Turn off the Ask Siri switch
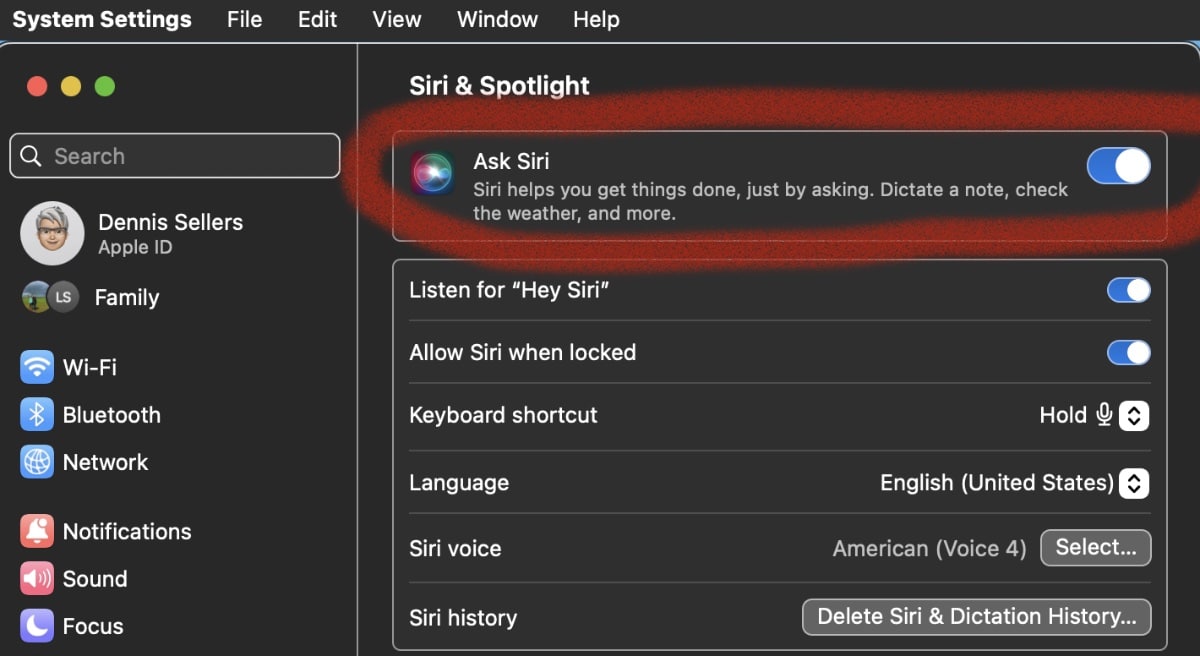1200x656 pixels. tap(1118, 167)
